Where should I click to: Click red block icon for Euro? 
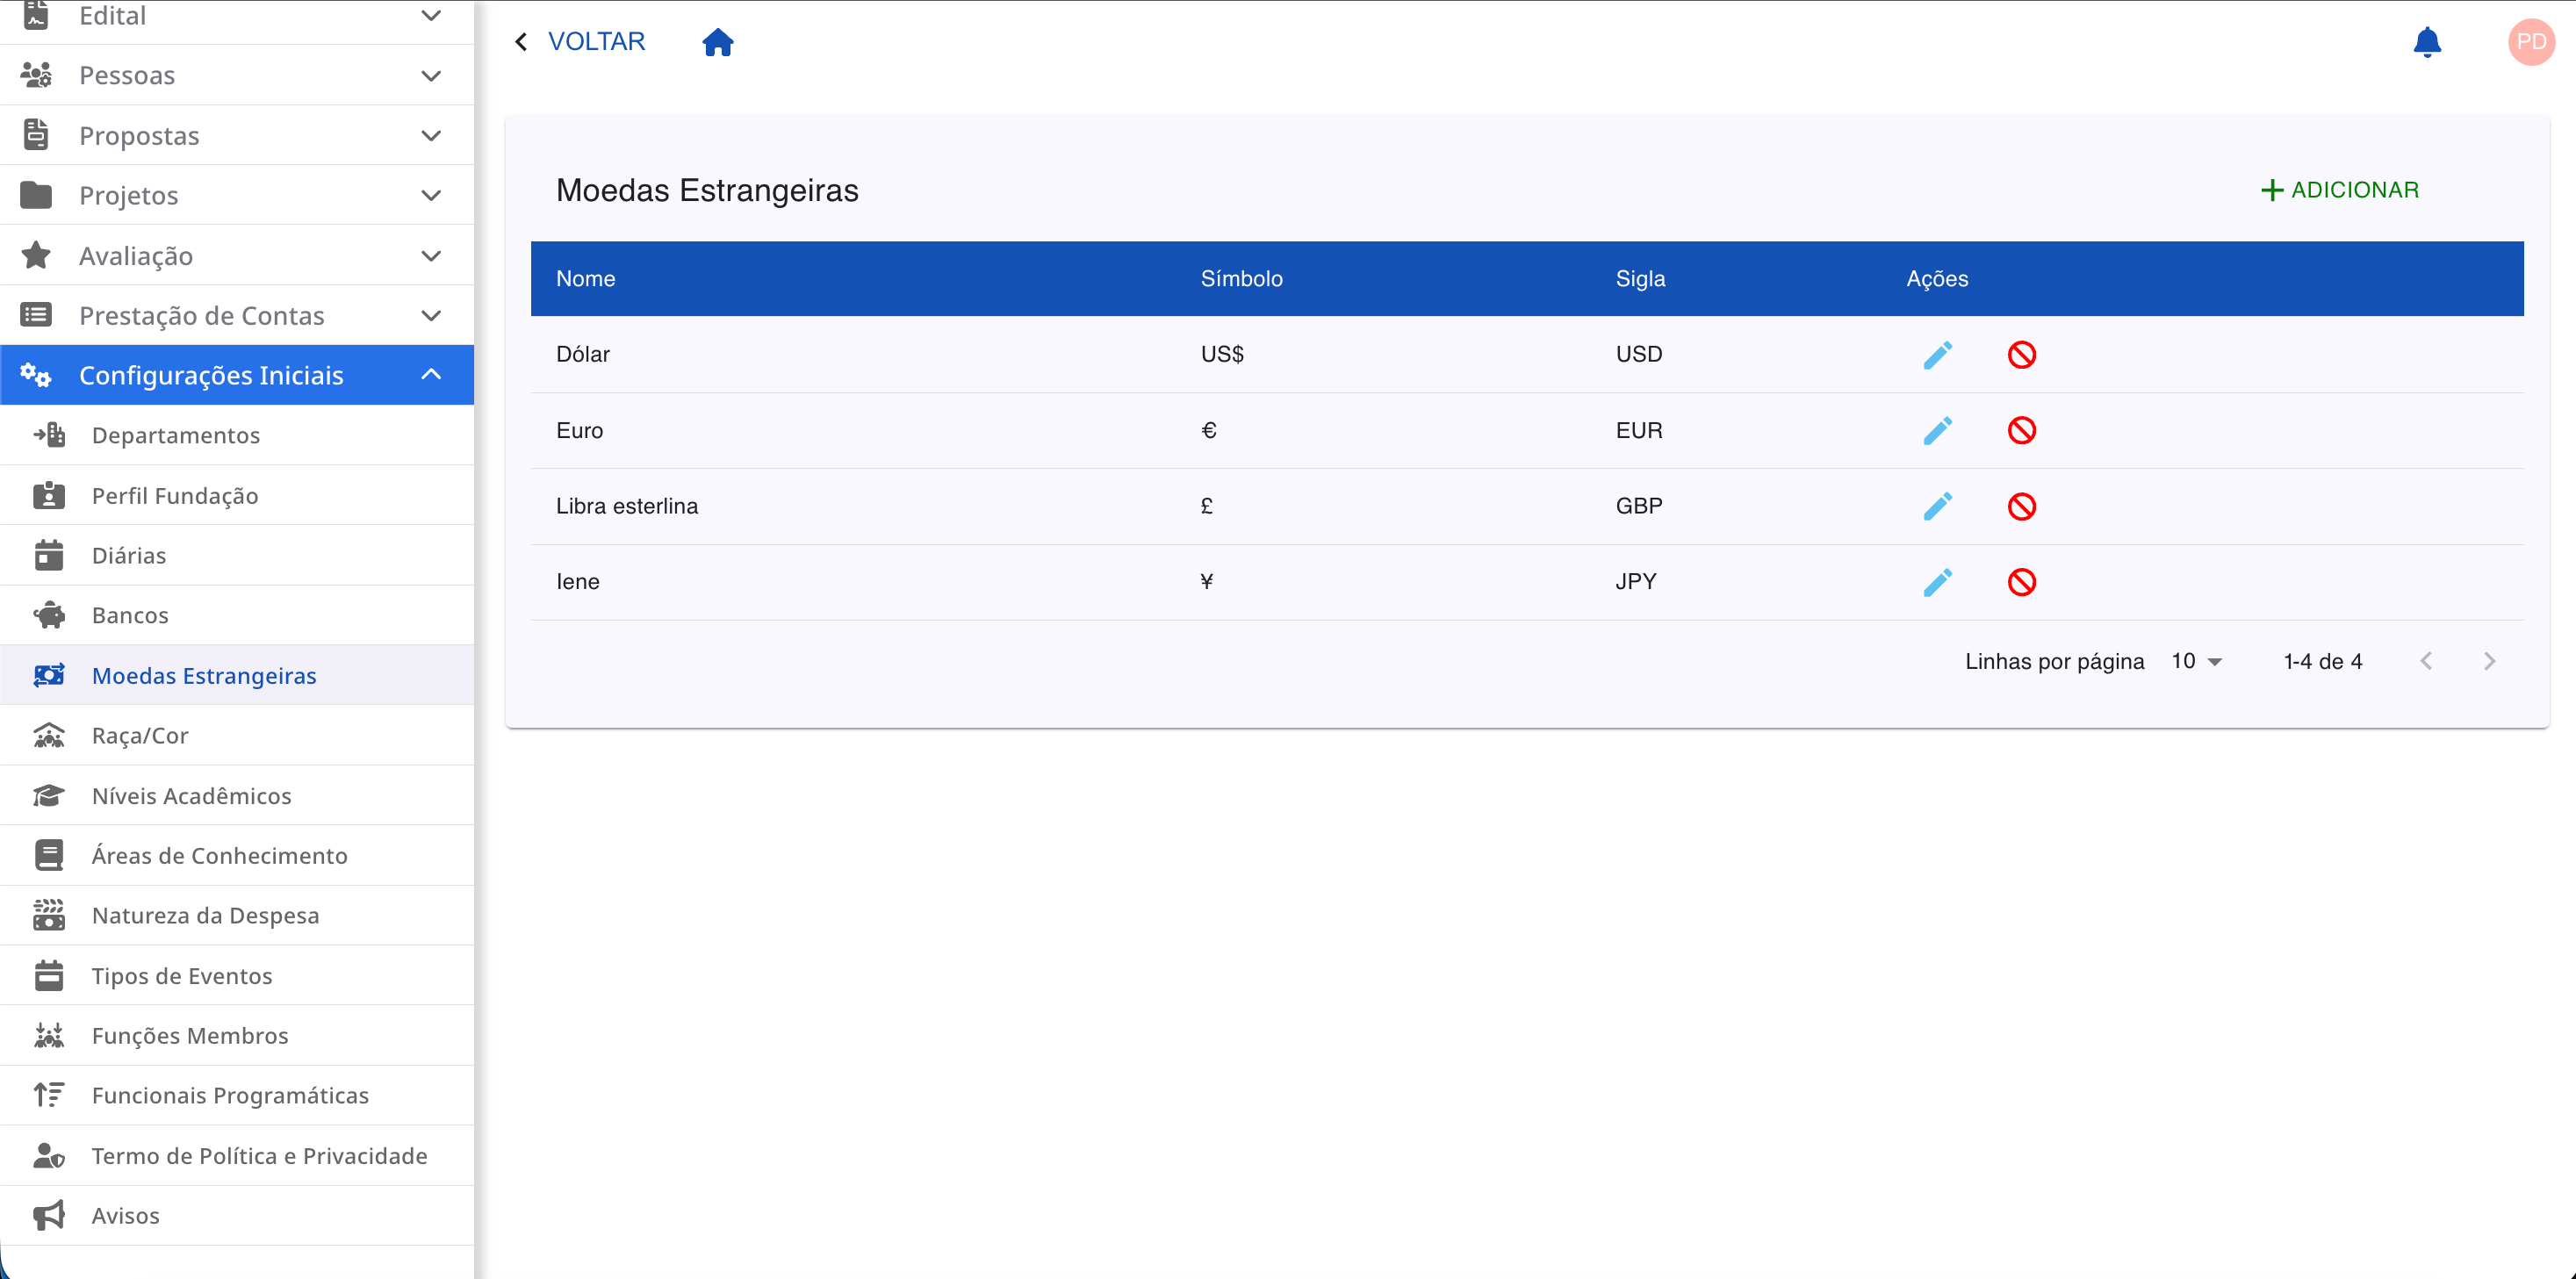coord(2021,431)
